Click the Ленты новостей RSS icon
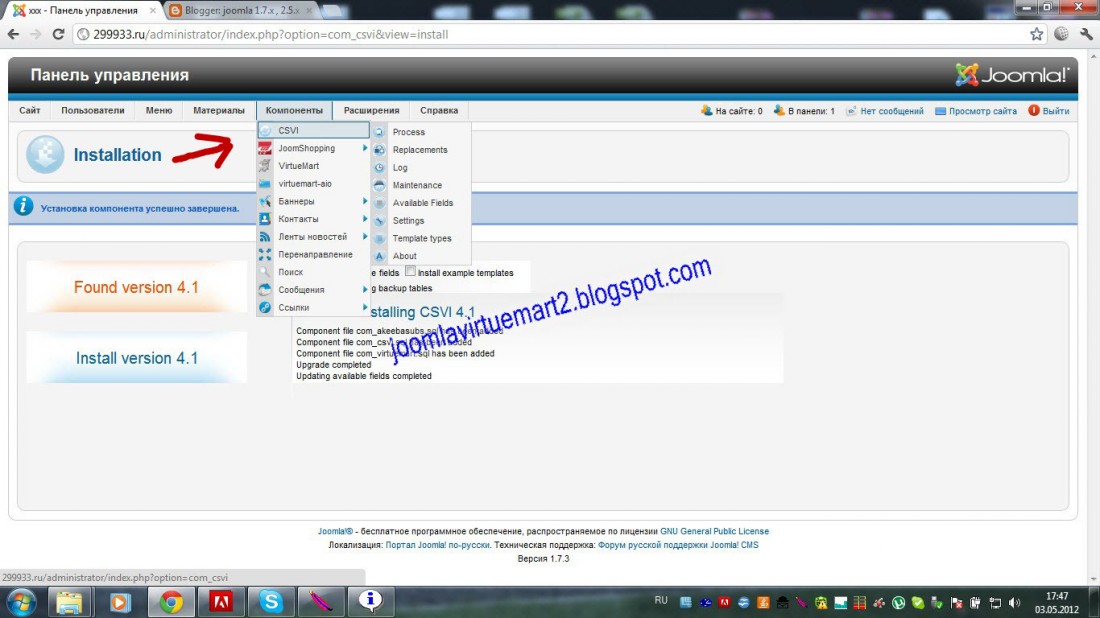1100x618 pixels. pos(265,236)
